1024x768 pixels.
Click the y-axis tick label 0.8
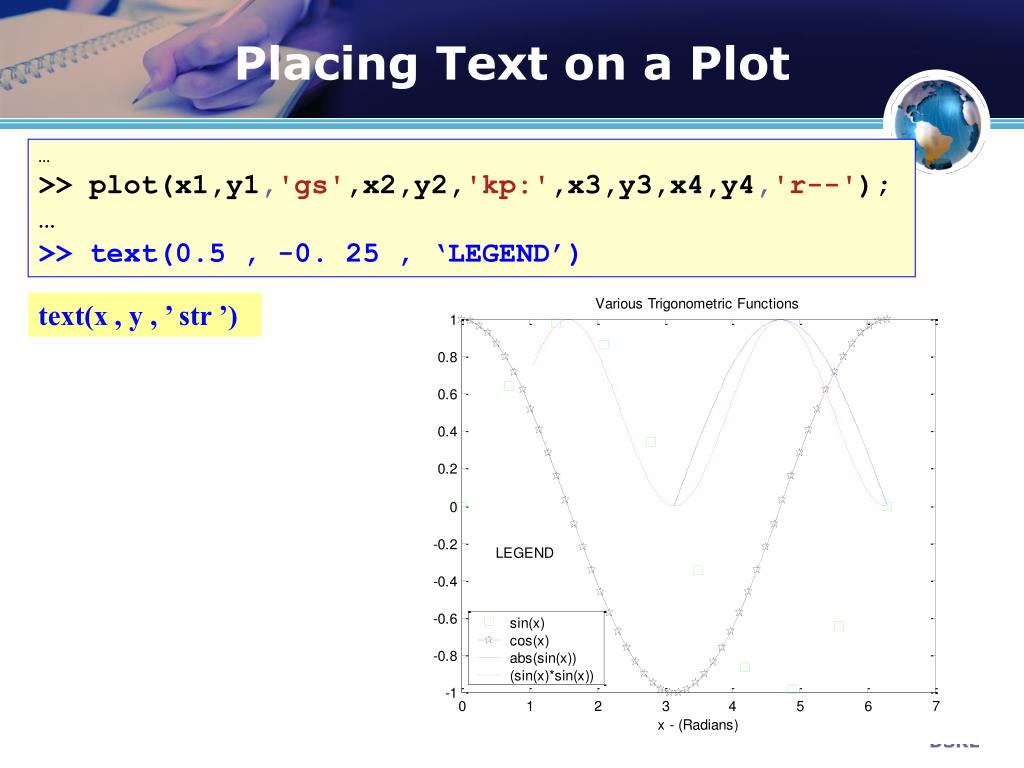click(447, 357)
